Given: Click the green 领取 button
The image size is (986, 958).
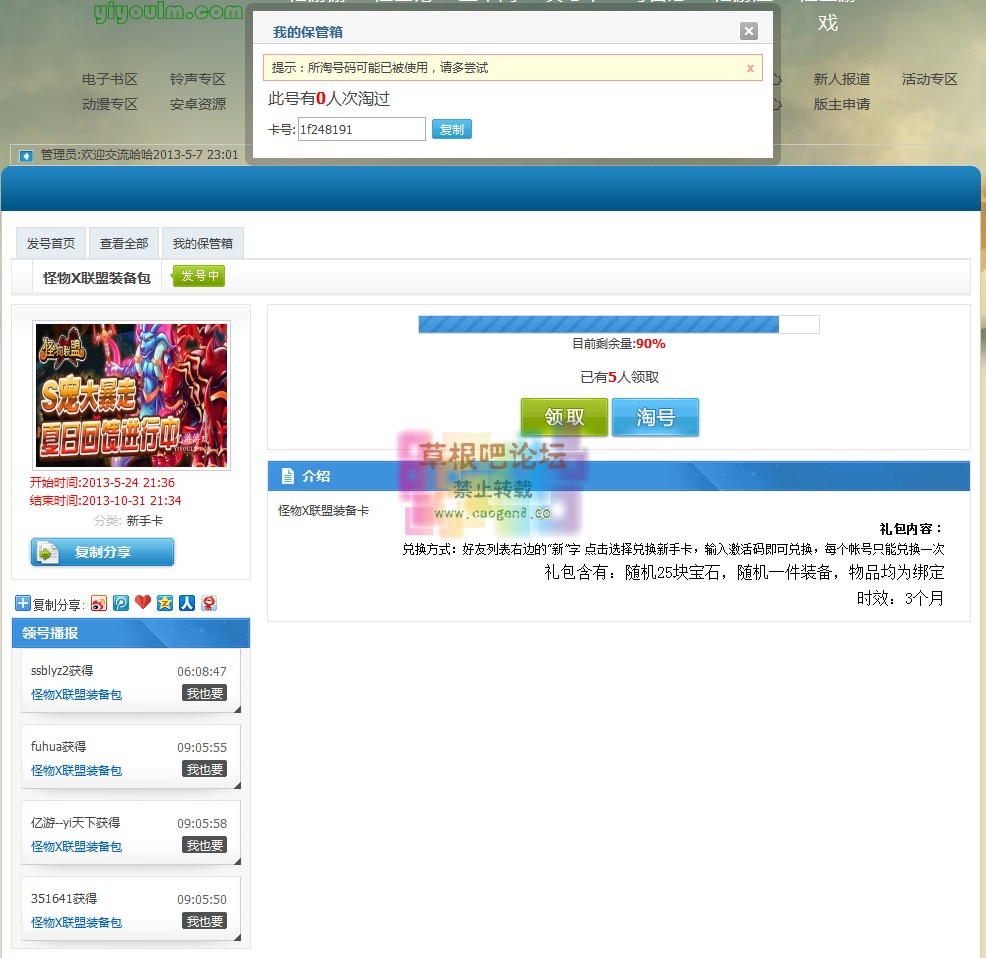Looking at the screenshot, I should click(563, 418).
